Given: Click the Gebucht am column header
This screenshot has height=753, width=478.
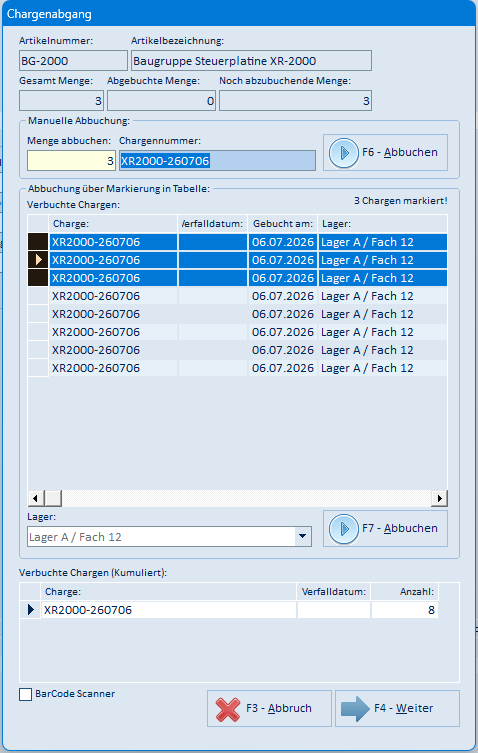Looking at the screenshot, I should click(282, 224).
